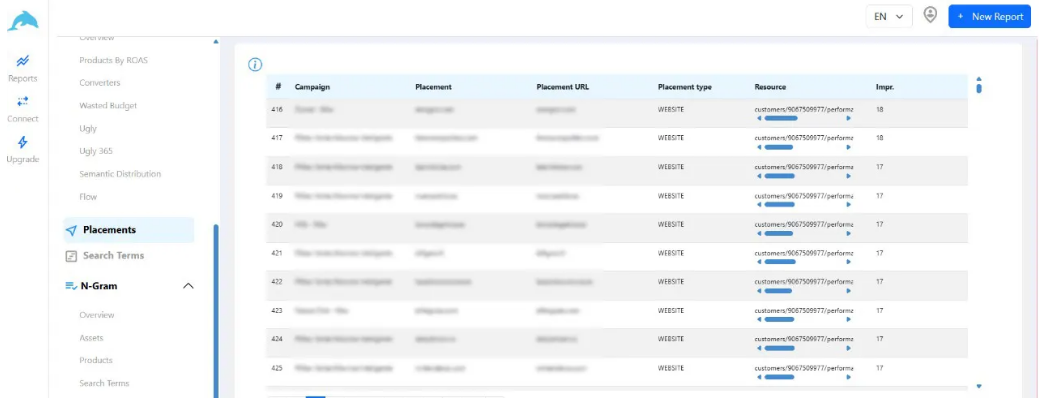
Task: Open the Ugly report
Action: [x=87, y=129]
